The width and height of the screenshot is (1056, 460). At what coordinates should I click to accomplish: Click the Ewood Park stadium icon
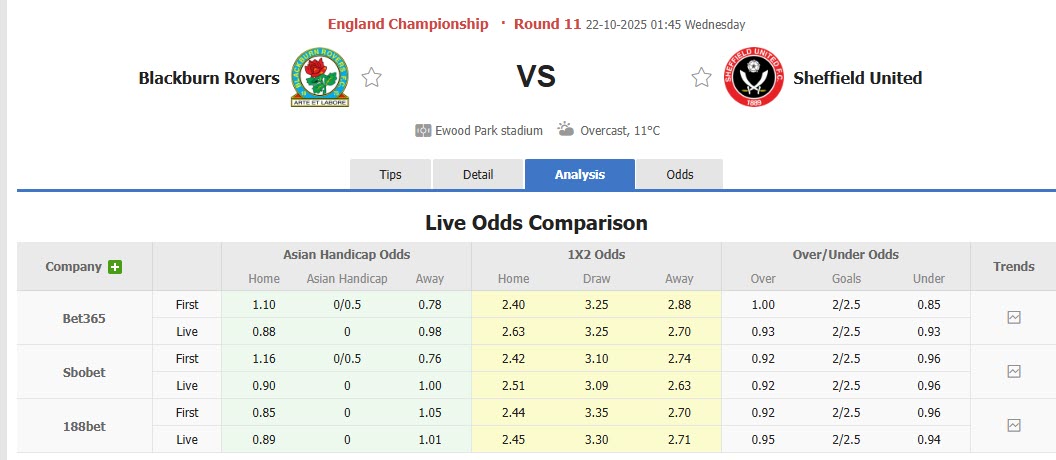pyautogui.click(x=423, y=131)
